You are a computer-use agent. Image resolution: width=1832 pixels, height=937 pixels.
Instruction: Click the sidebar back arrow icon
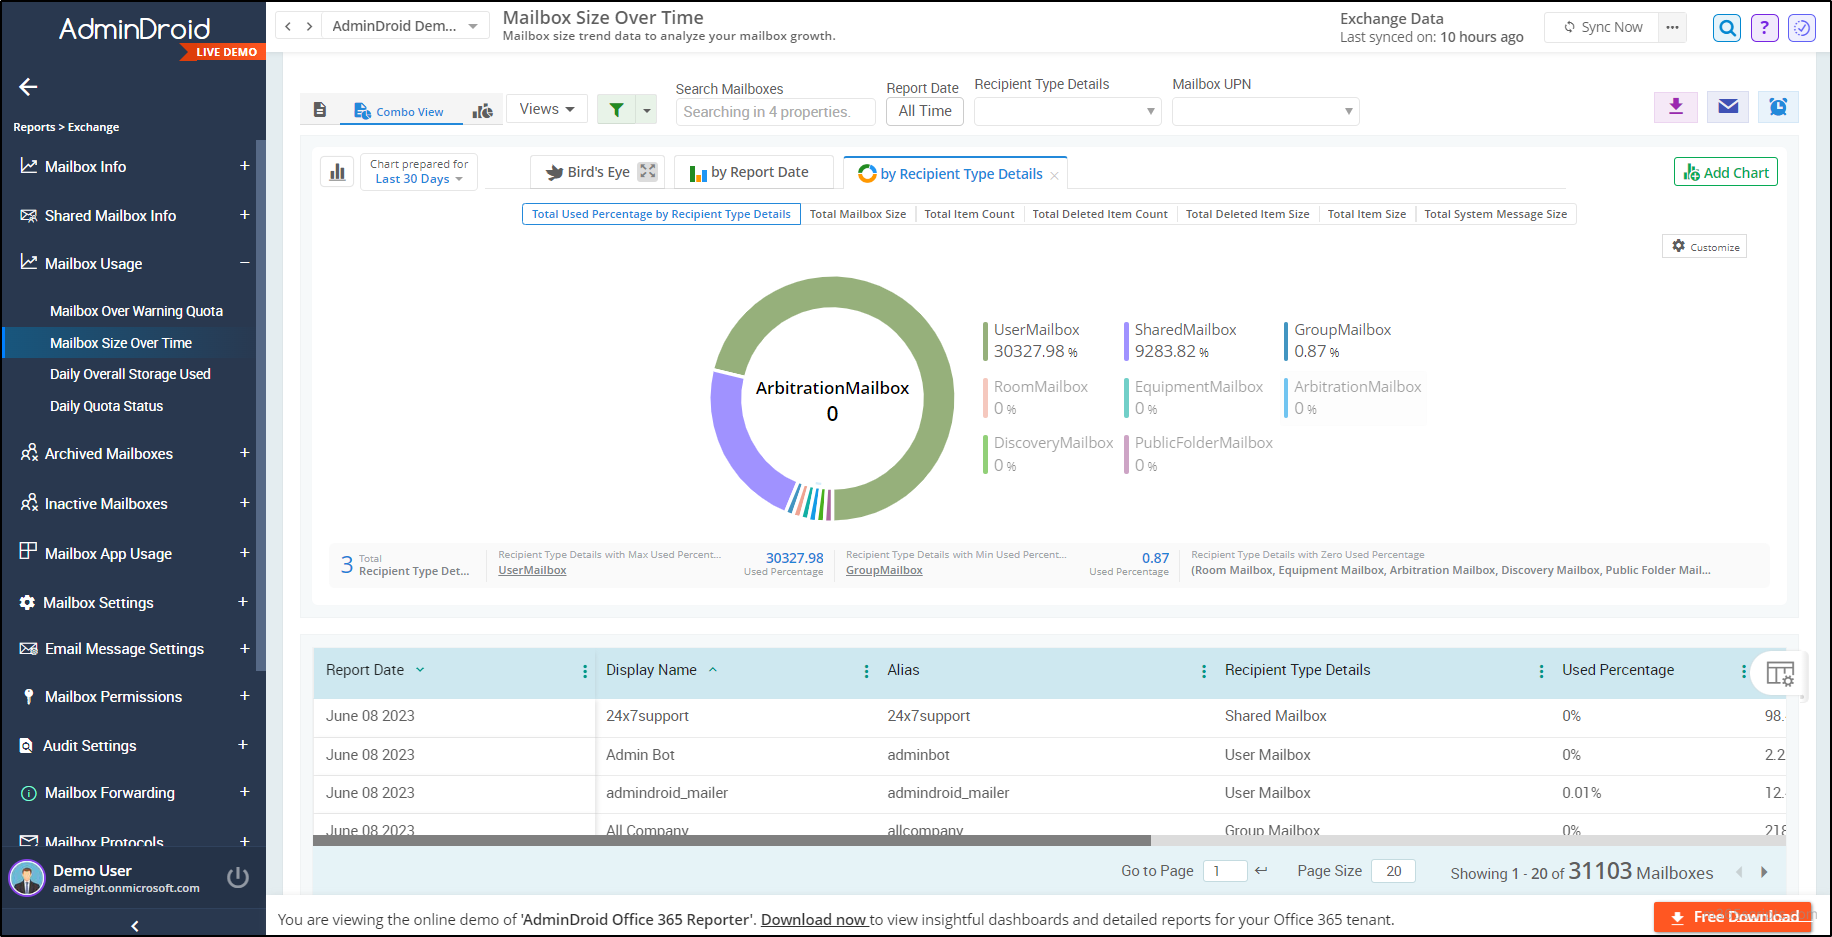28,87
